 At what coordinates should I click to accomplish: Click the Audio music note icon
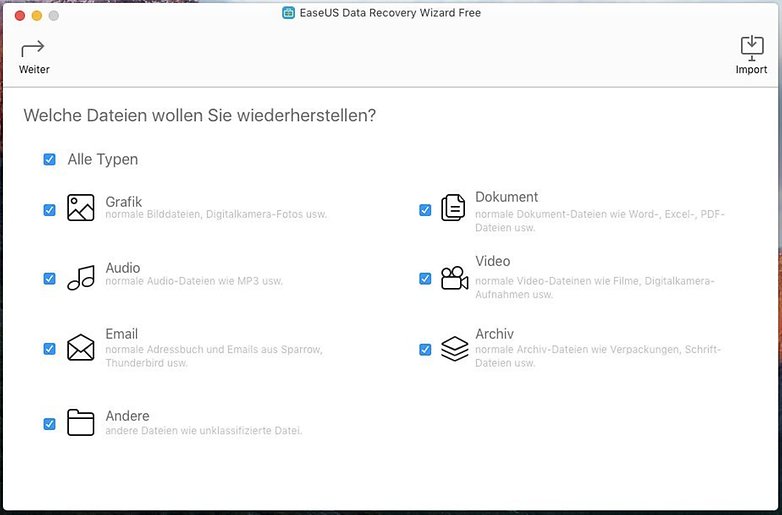coord(81,278)
